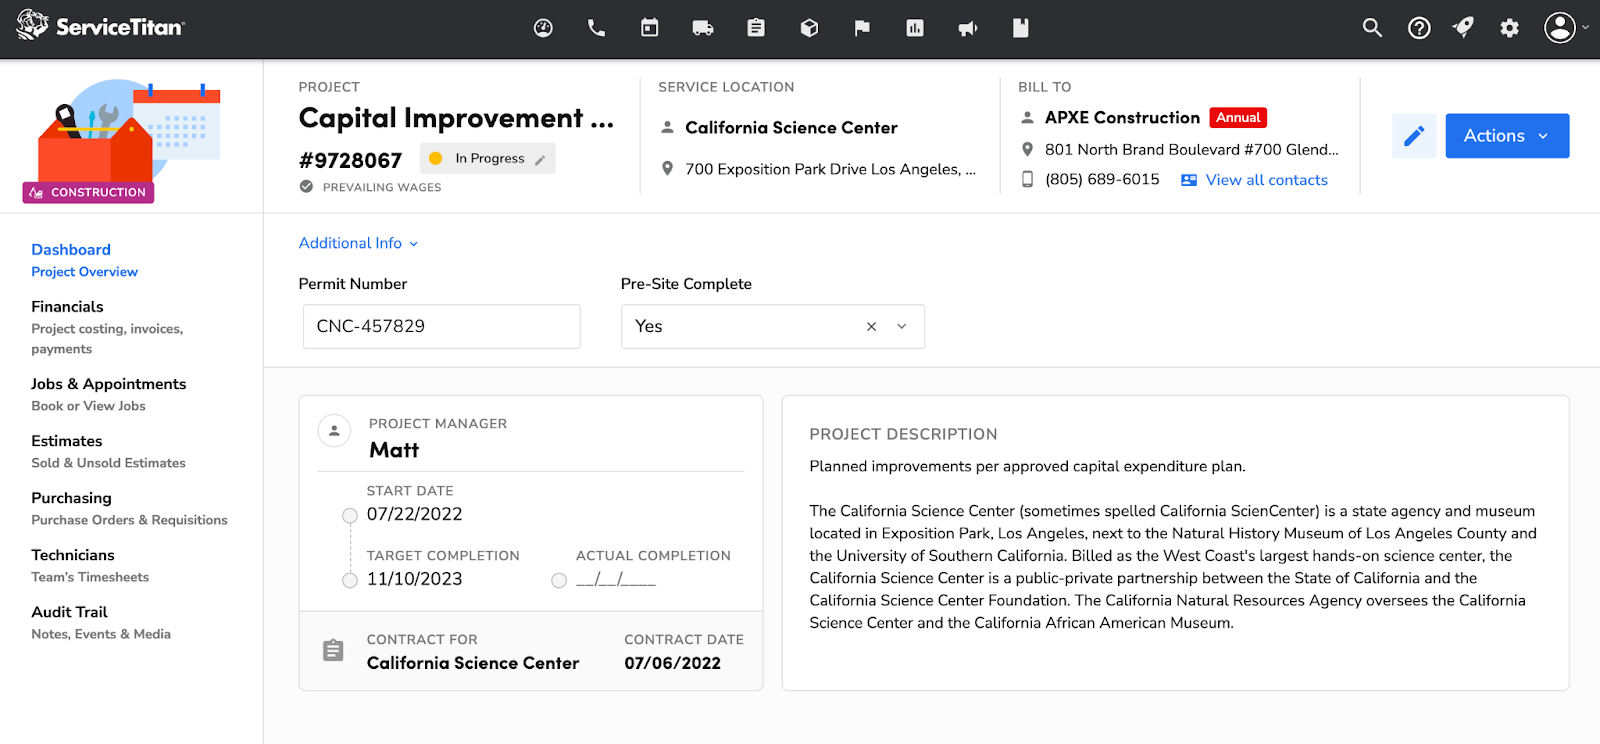Open the Reports chart icon
The width and height of the screenshot is (1600, 744).
point(915,28)
